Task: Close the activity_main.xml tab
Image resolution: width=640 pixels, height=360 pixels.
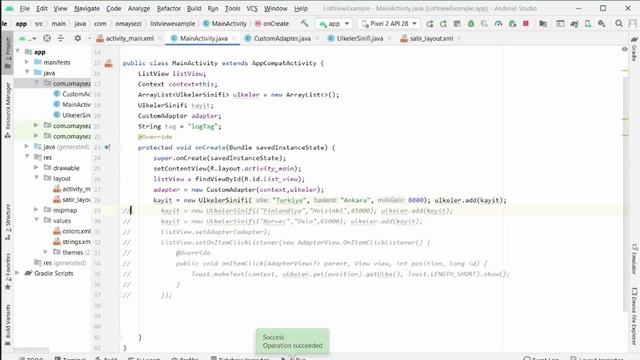Action: [160, 38]
